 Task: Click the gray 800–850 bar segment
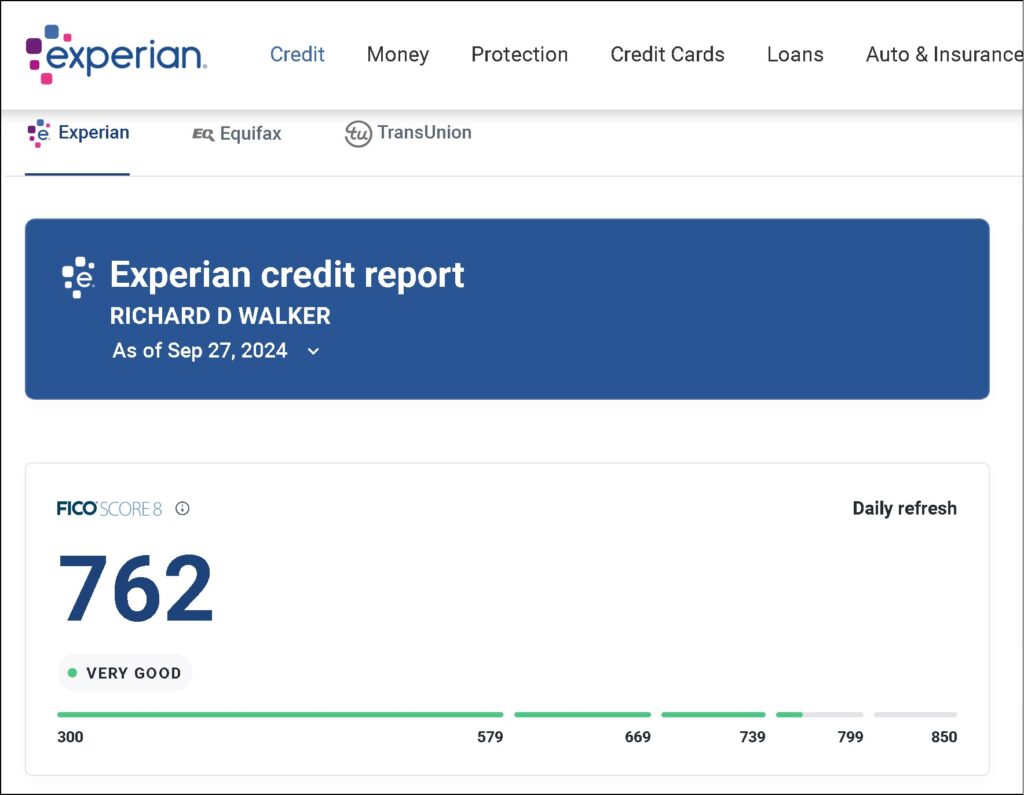coord(915,715)
